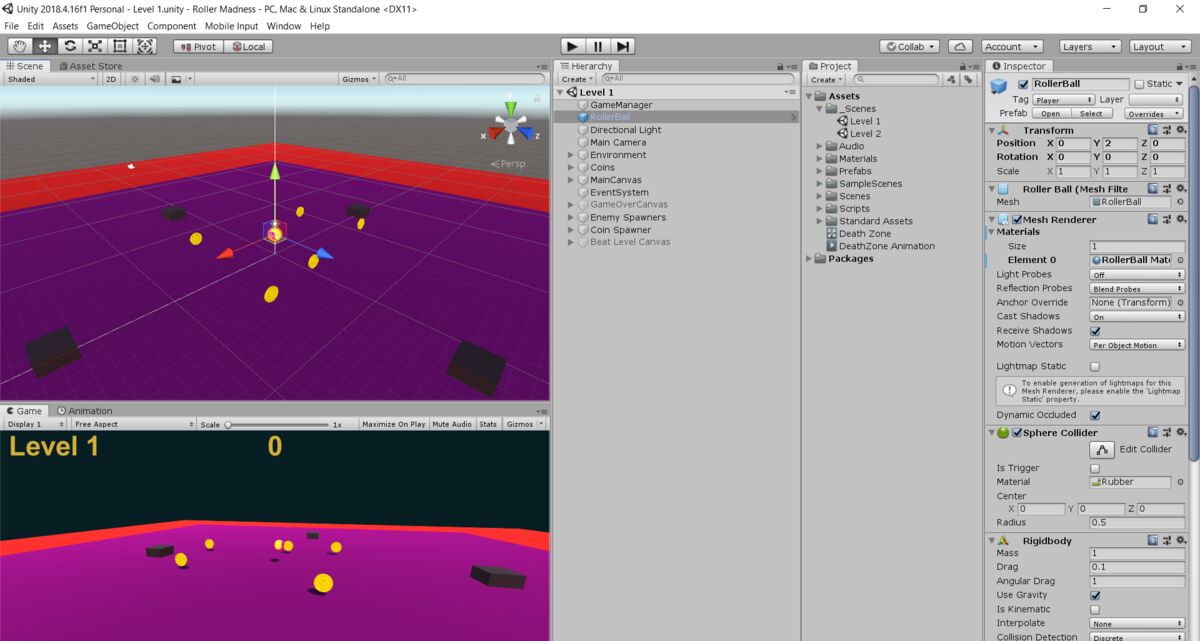This screenshot has height=641, width=1200.
Task: Open Sphere Collider settings gear
Action: click(x=1180, y=433)
